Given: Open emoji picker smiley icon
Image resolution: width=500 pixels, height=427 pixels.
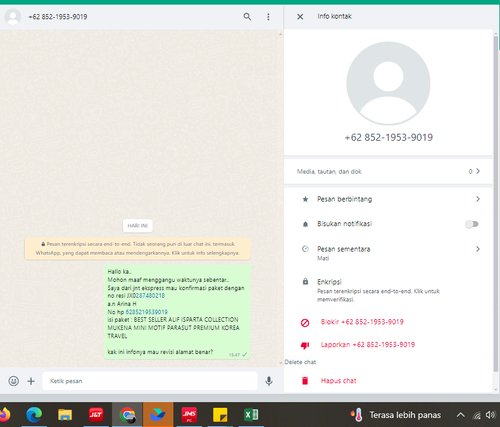Looking at the screenshot, I should click(14, 381).
